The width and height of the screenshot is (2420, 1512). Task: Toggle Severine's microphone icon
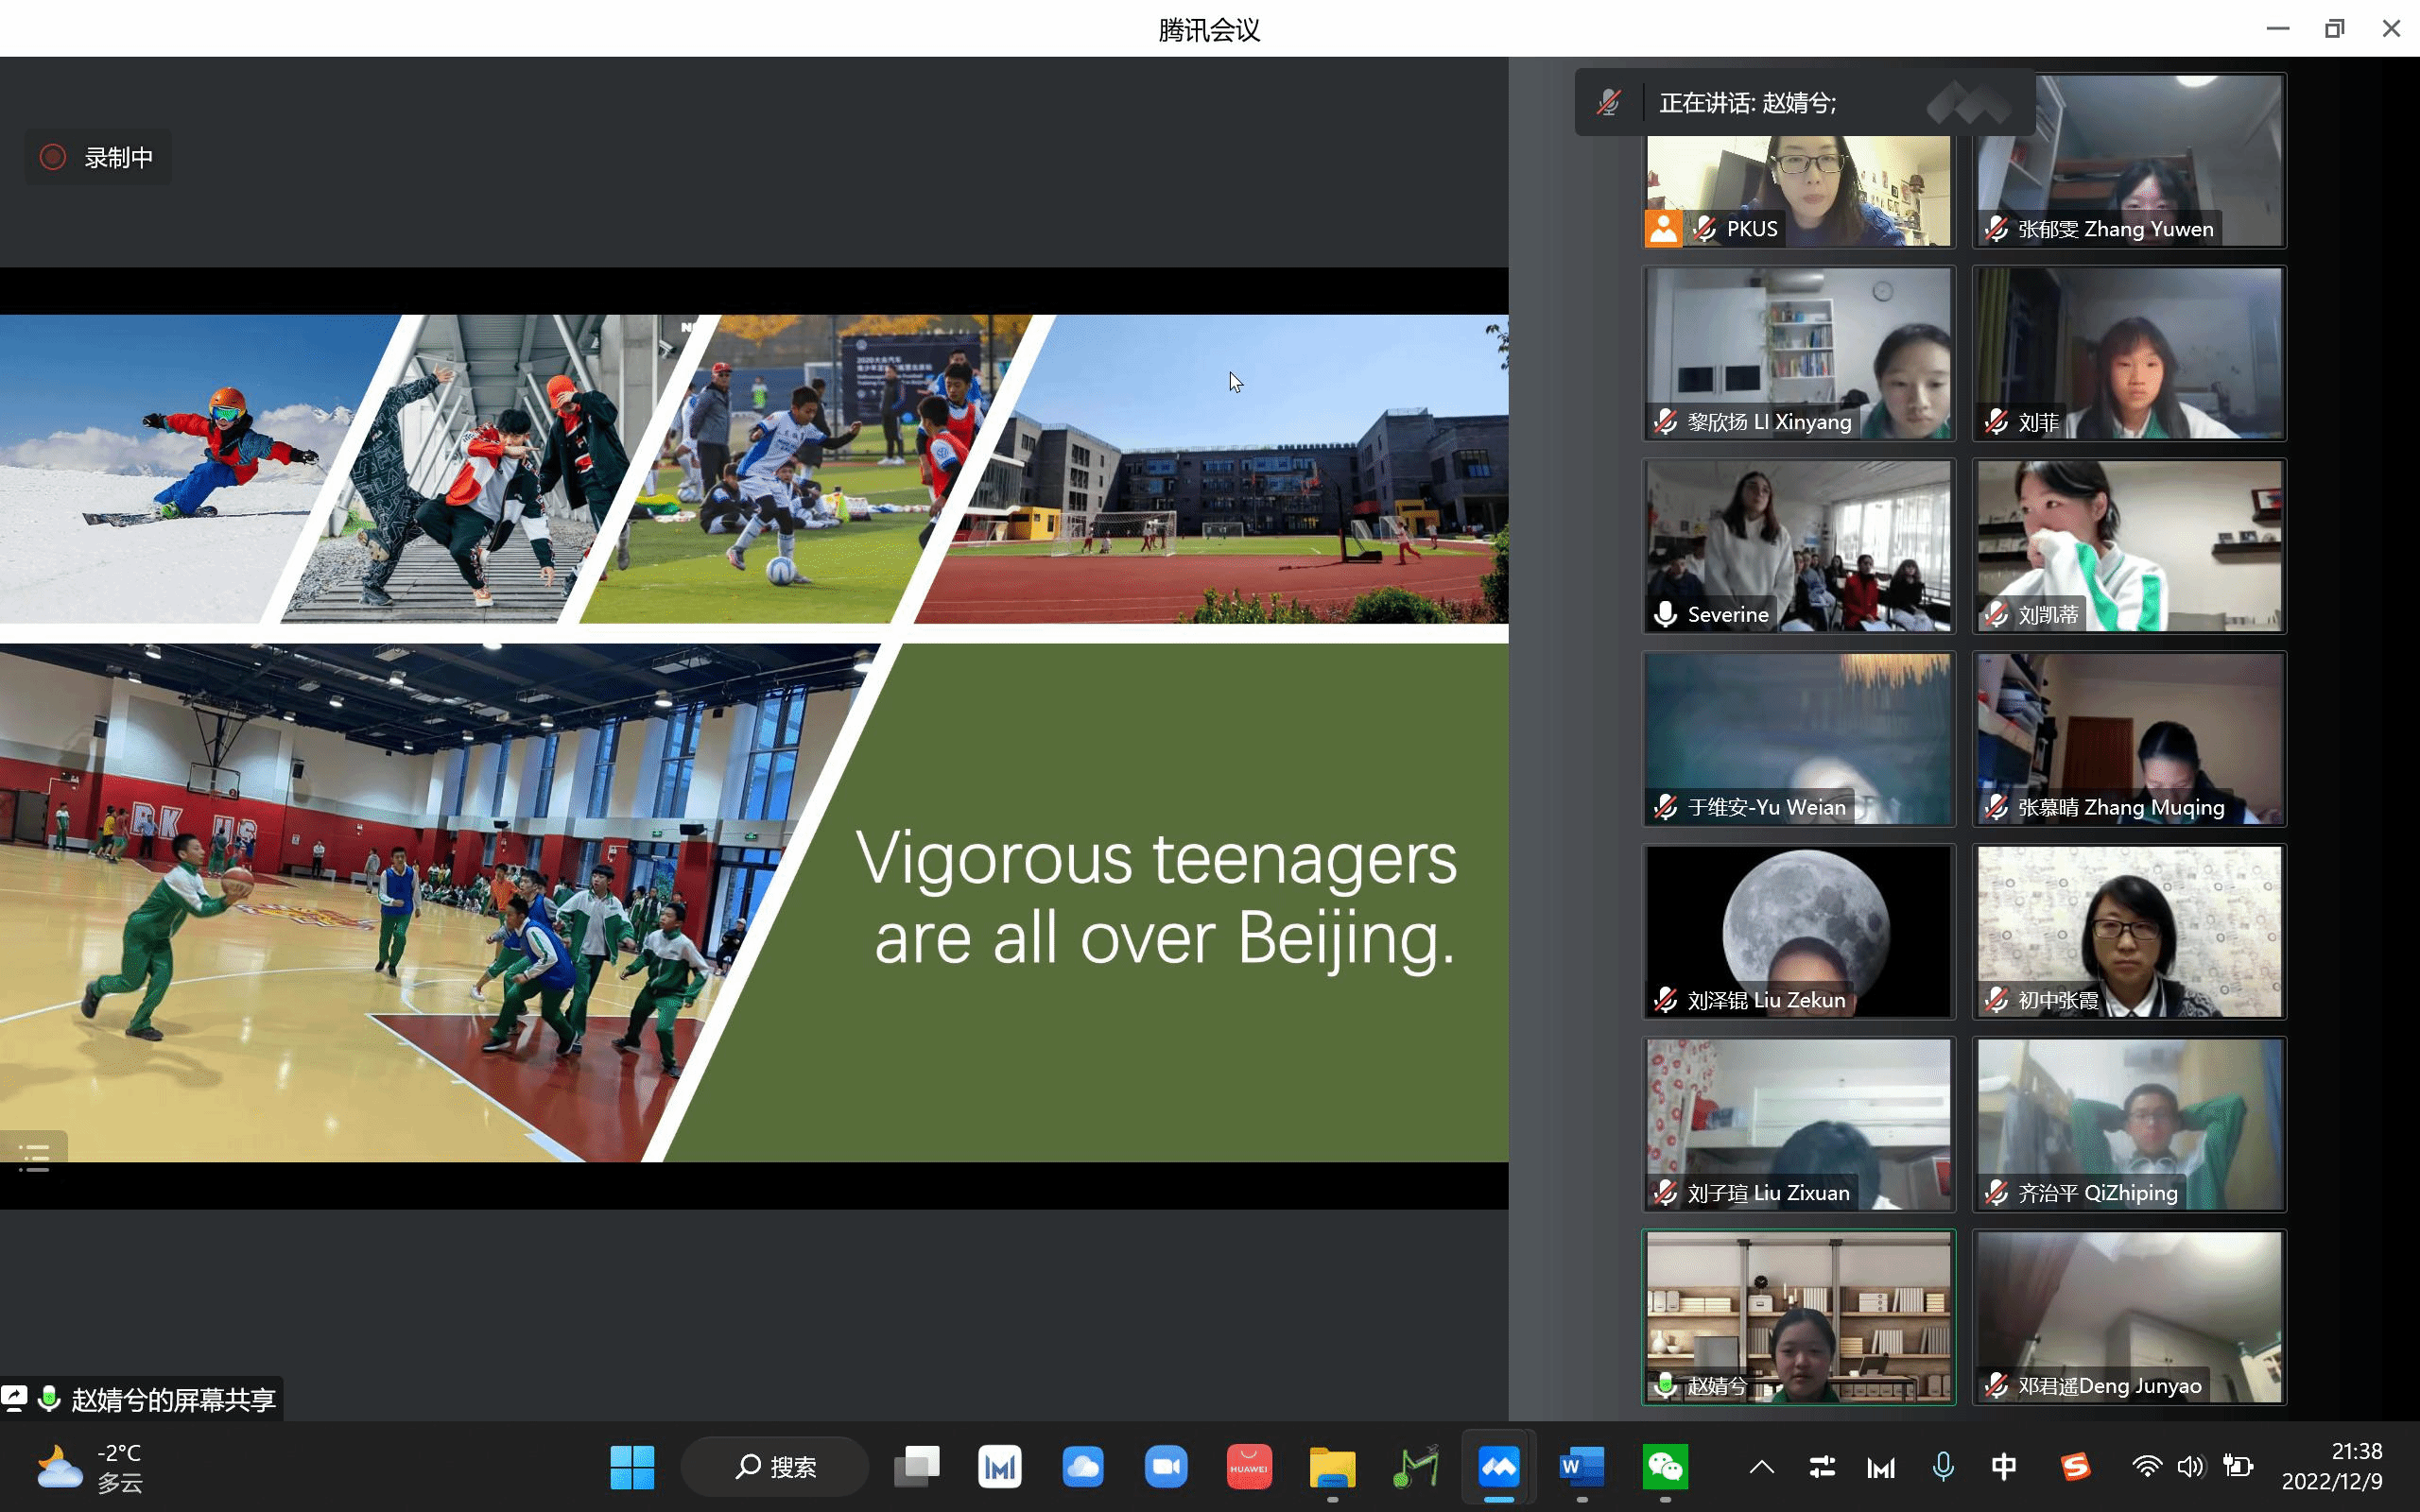pyautogui.click(x=1665, y=614)
